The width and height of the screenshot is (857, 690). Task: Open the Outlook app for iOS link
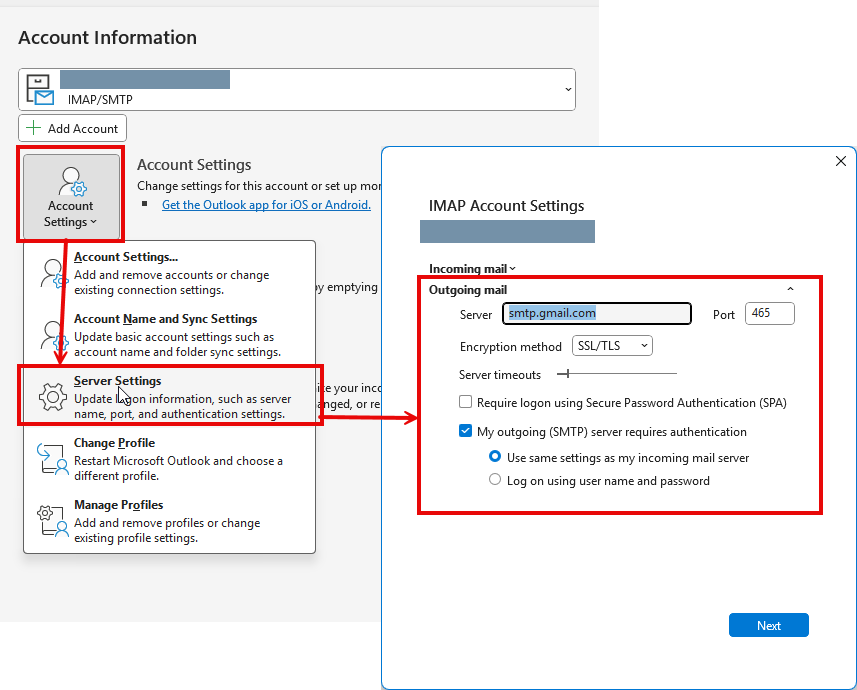pos(266,204)
